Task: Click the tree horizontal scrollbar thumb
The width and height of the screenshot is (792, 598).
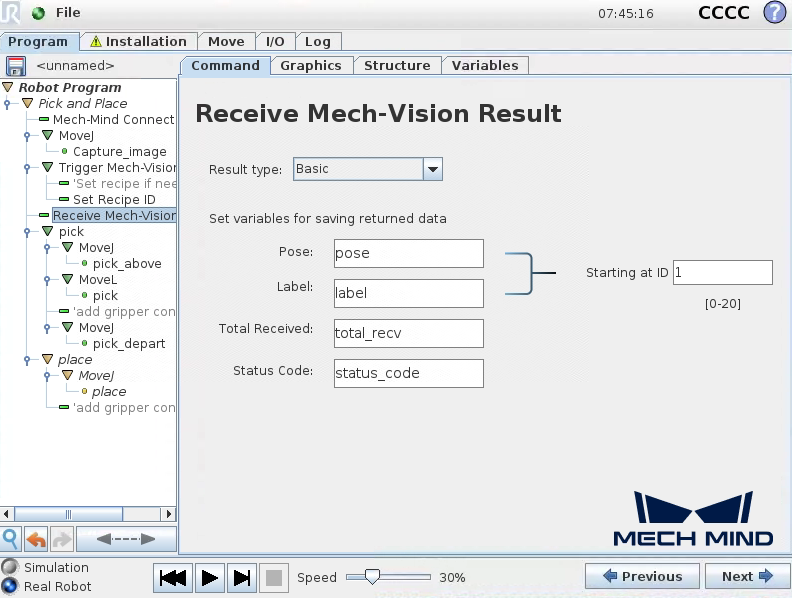Action: pos(69,514)
